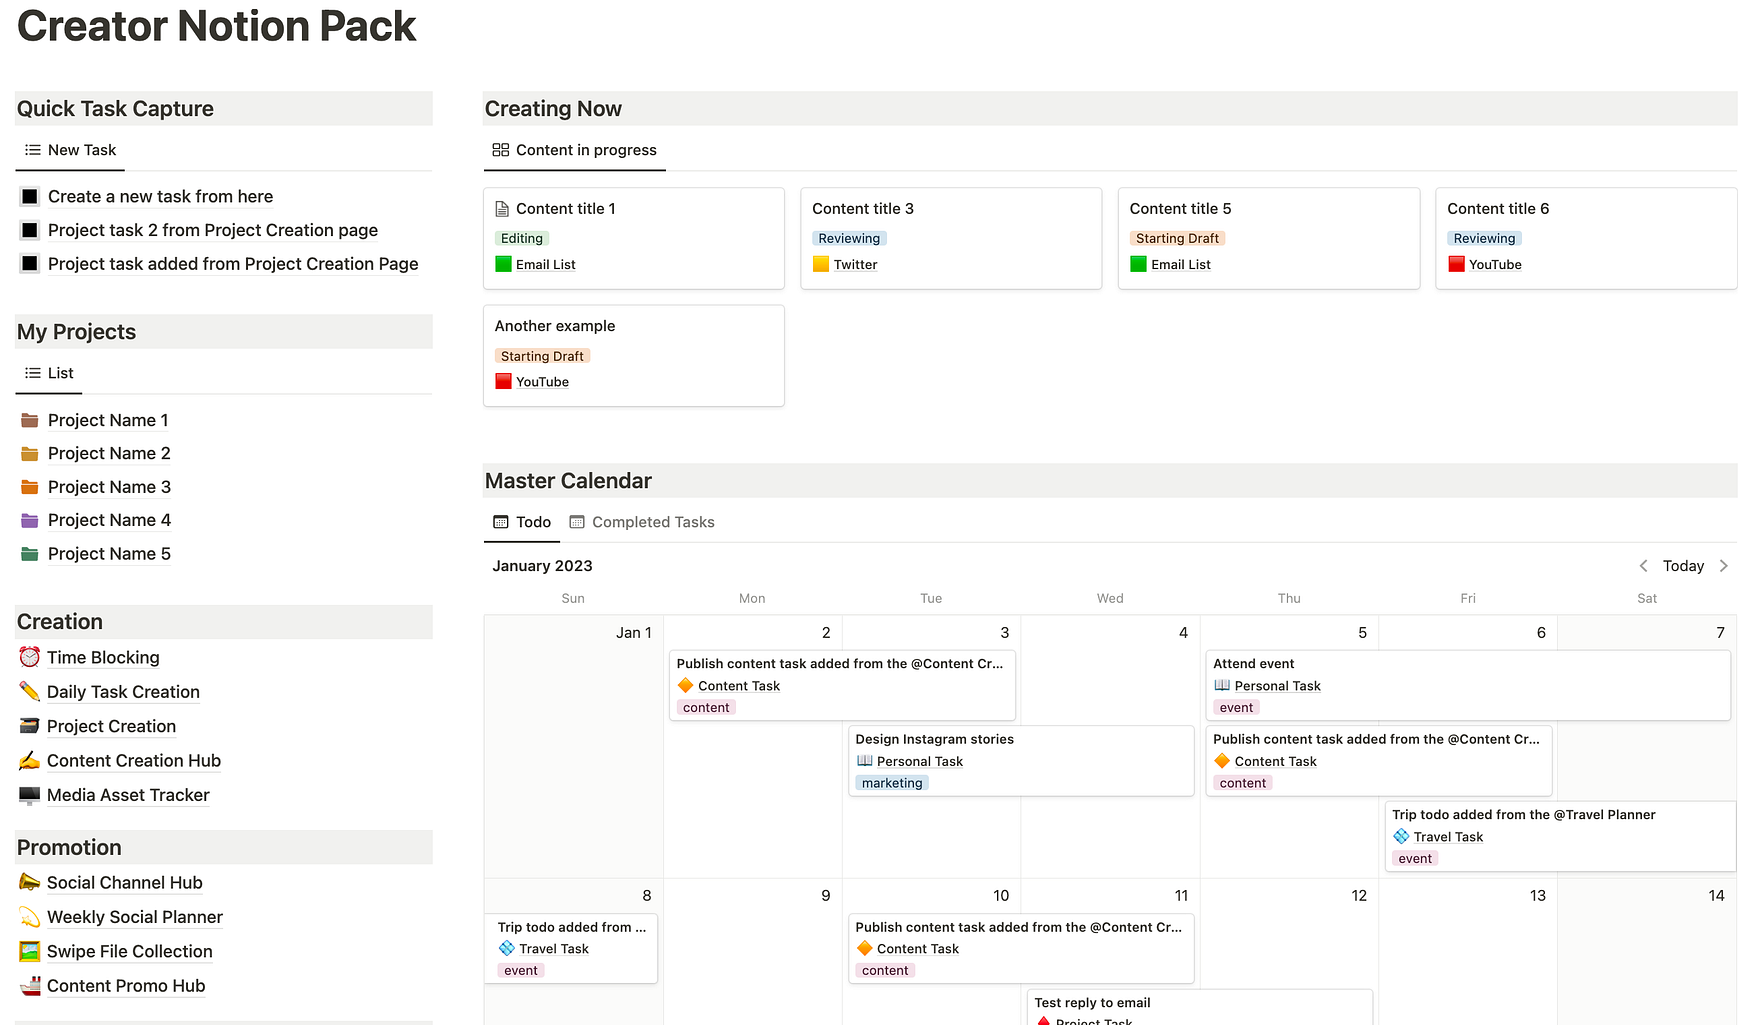Viewport: 1760px width, 1025px height.
Task: Click the ship icon beside Content Promo Hub
Action: click(x=29, y=985)
